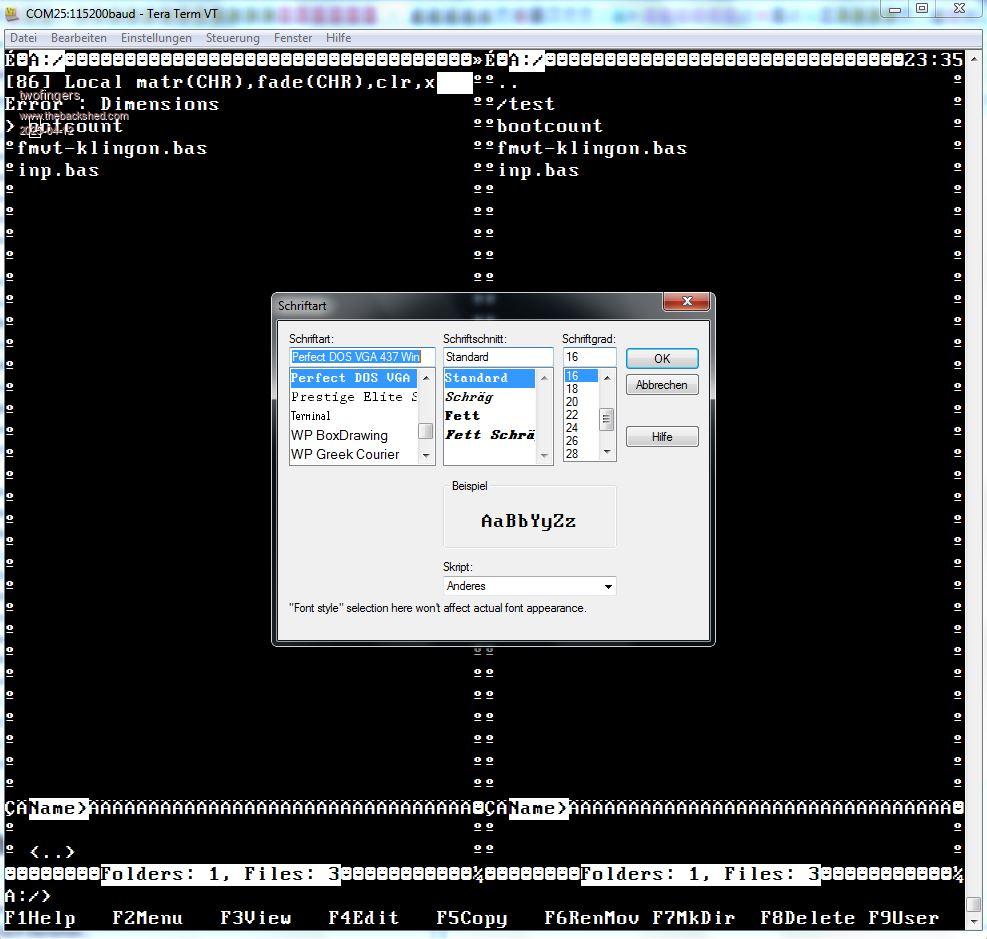Click OK in the font dialog
987x939 pixels.
(x=662, y=358)
